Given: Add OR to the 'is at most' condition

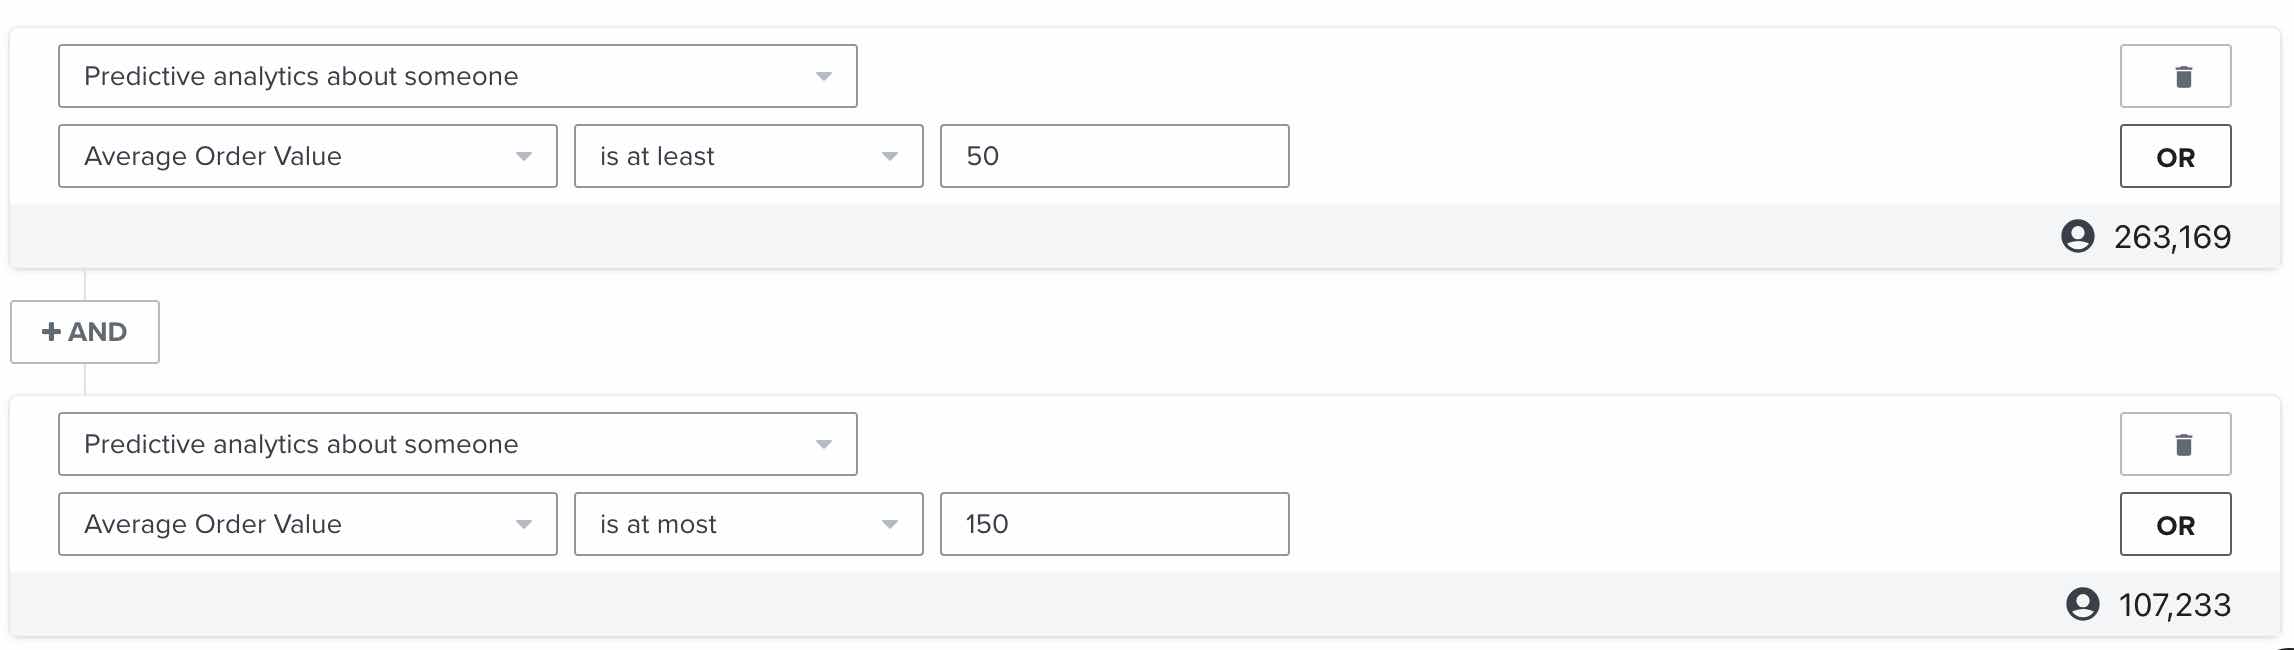Looking at the screenshot, I should click(2175, 524).
